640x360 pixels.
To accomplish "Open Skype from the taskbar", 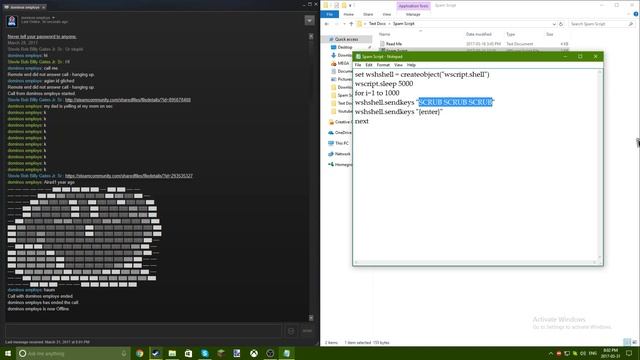I will [x=204, y=353].
